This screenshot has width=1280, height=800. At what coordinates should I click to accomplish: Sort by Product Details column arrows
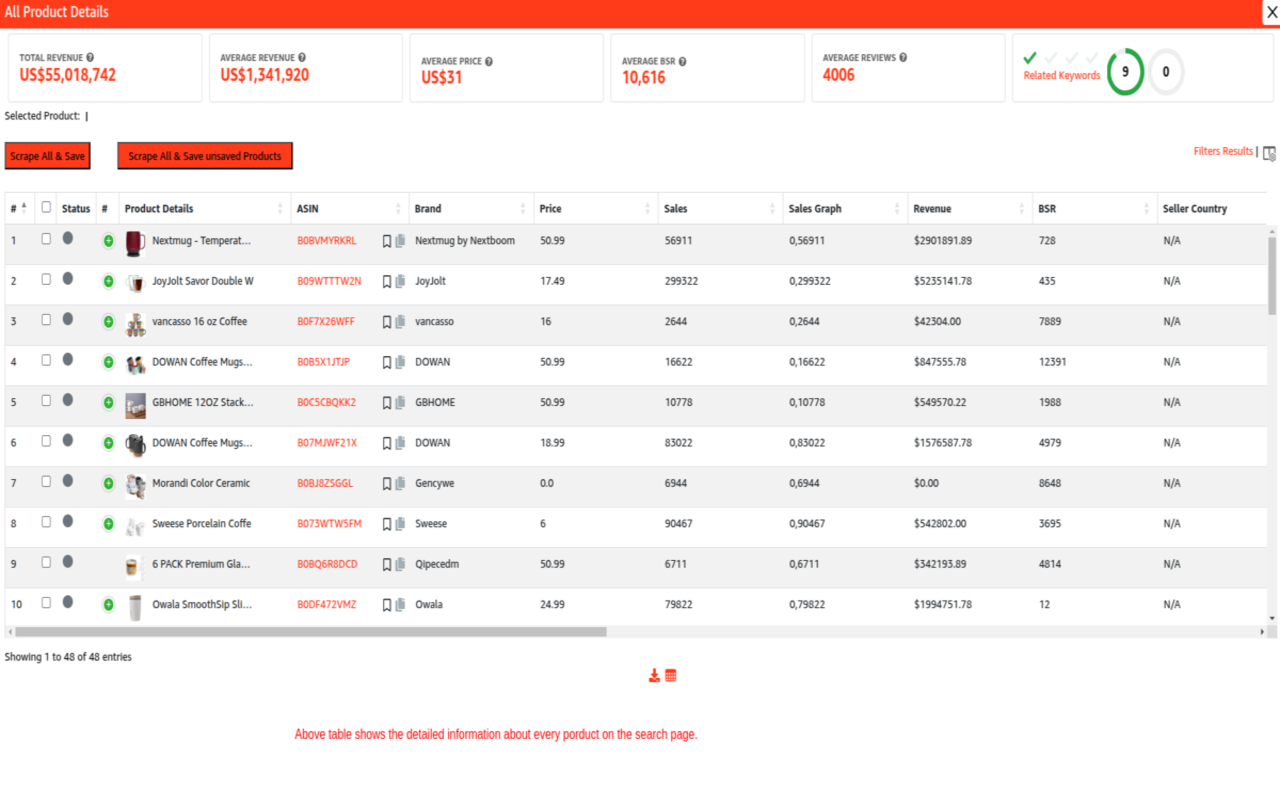280,209
